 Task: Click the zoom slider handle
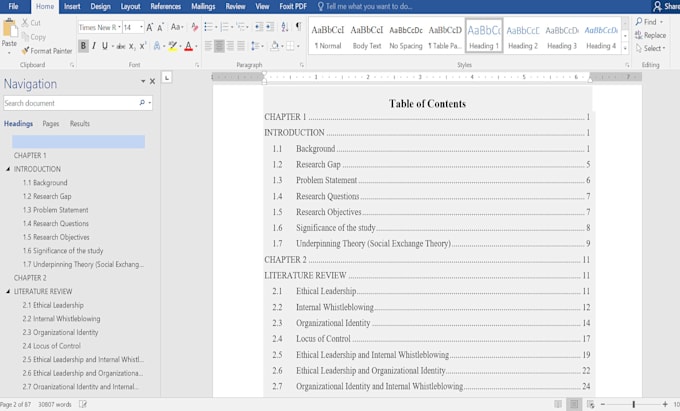click(x=634, y=404)
